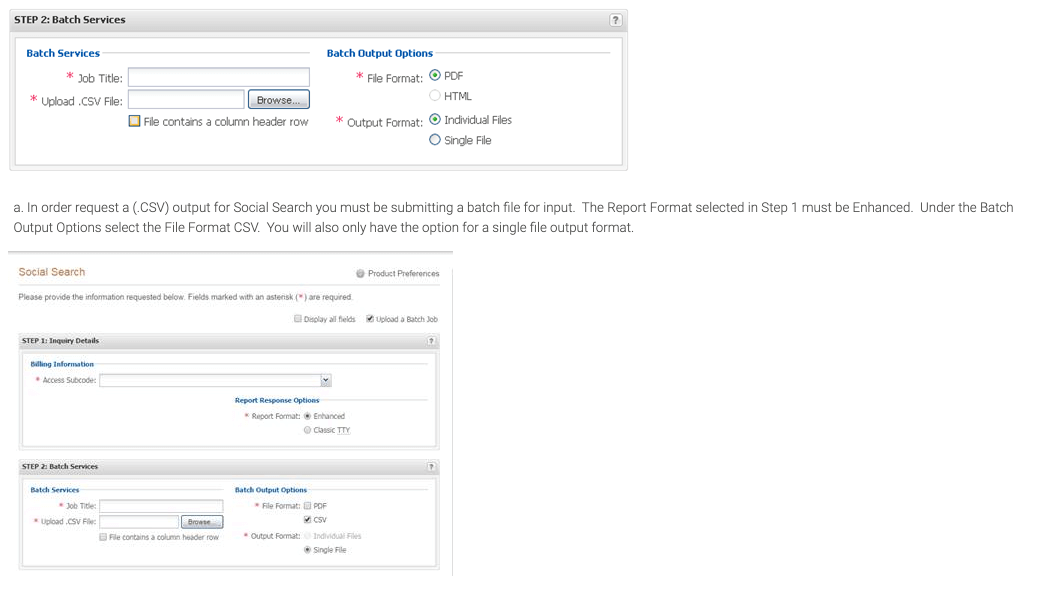Click help icon in Step 1 Inquiry Details header

click(x=432, y=341)
